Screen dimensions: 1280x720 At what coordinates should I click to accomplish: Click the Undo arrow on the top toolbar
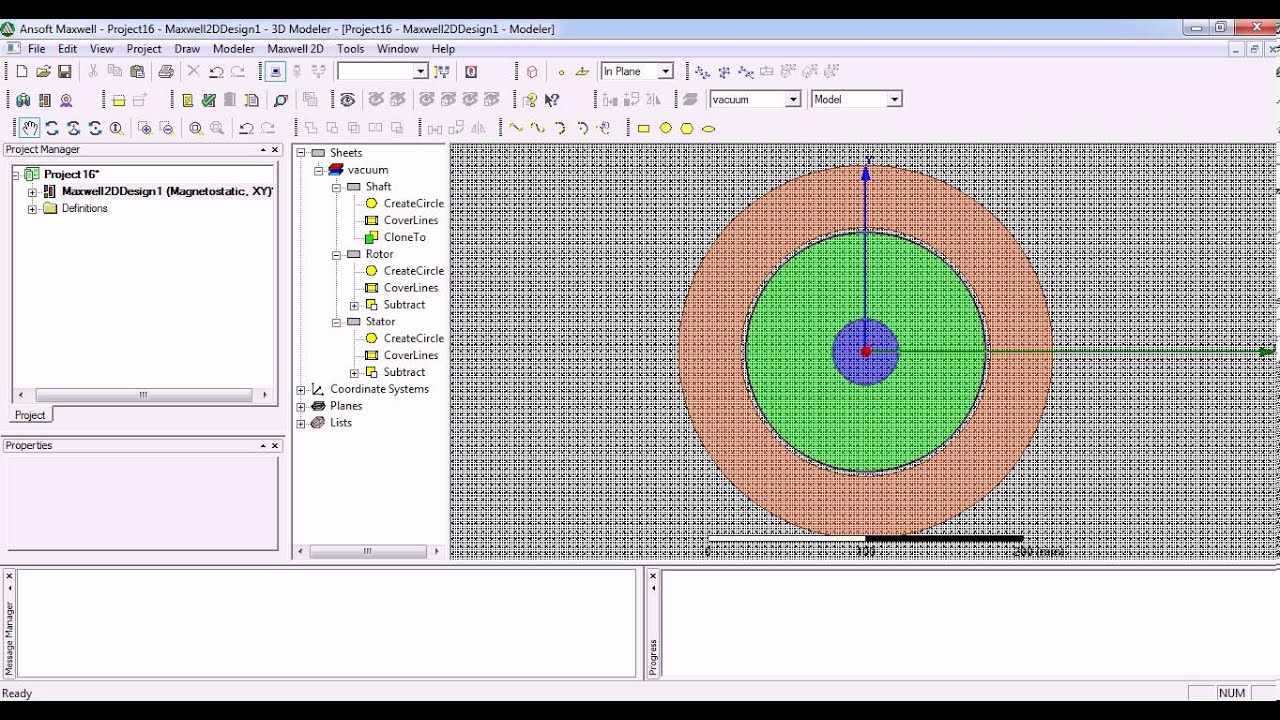coord(216,71)
